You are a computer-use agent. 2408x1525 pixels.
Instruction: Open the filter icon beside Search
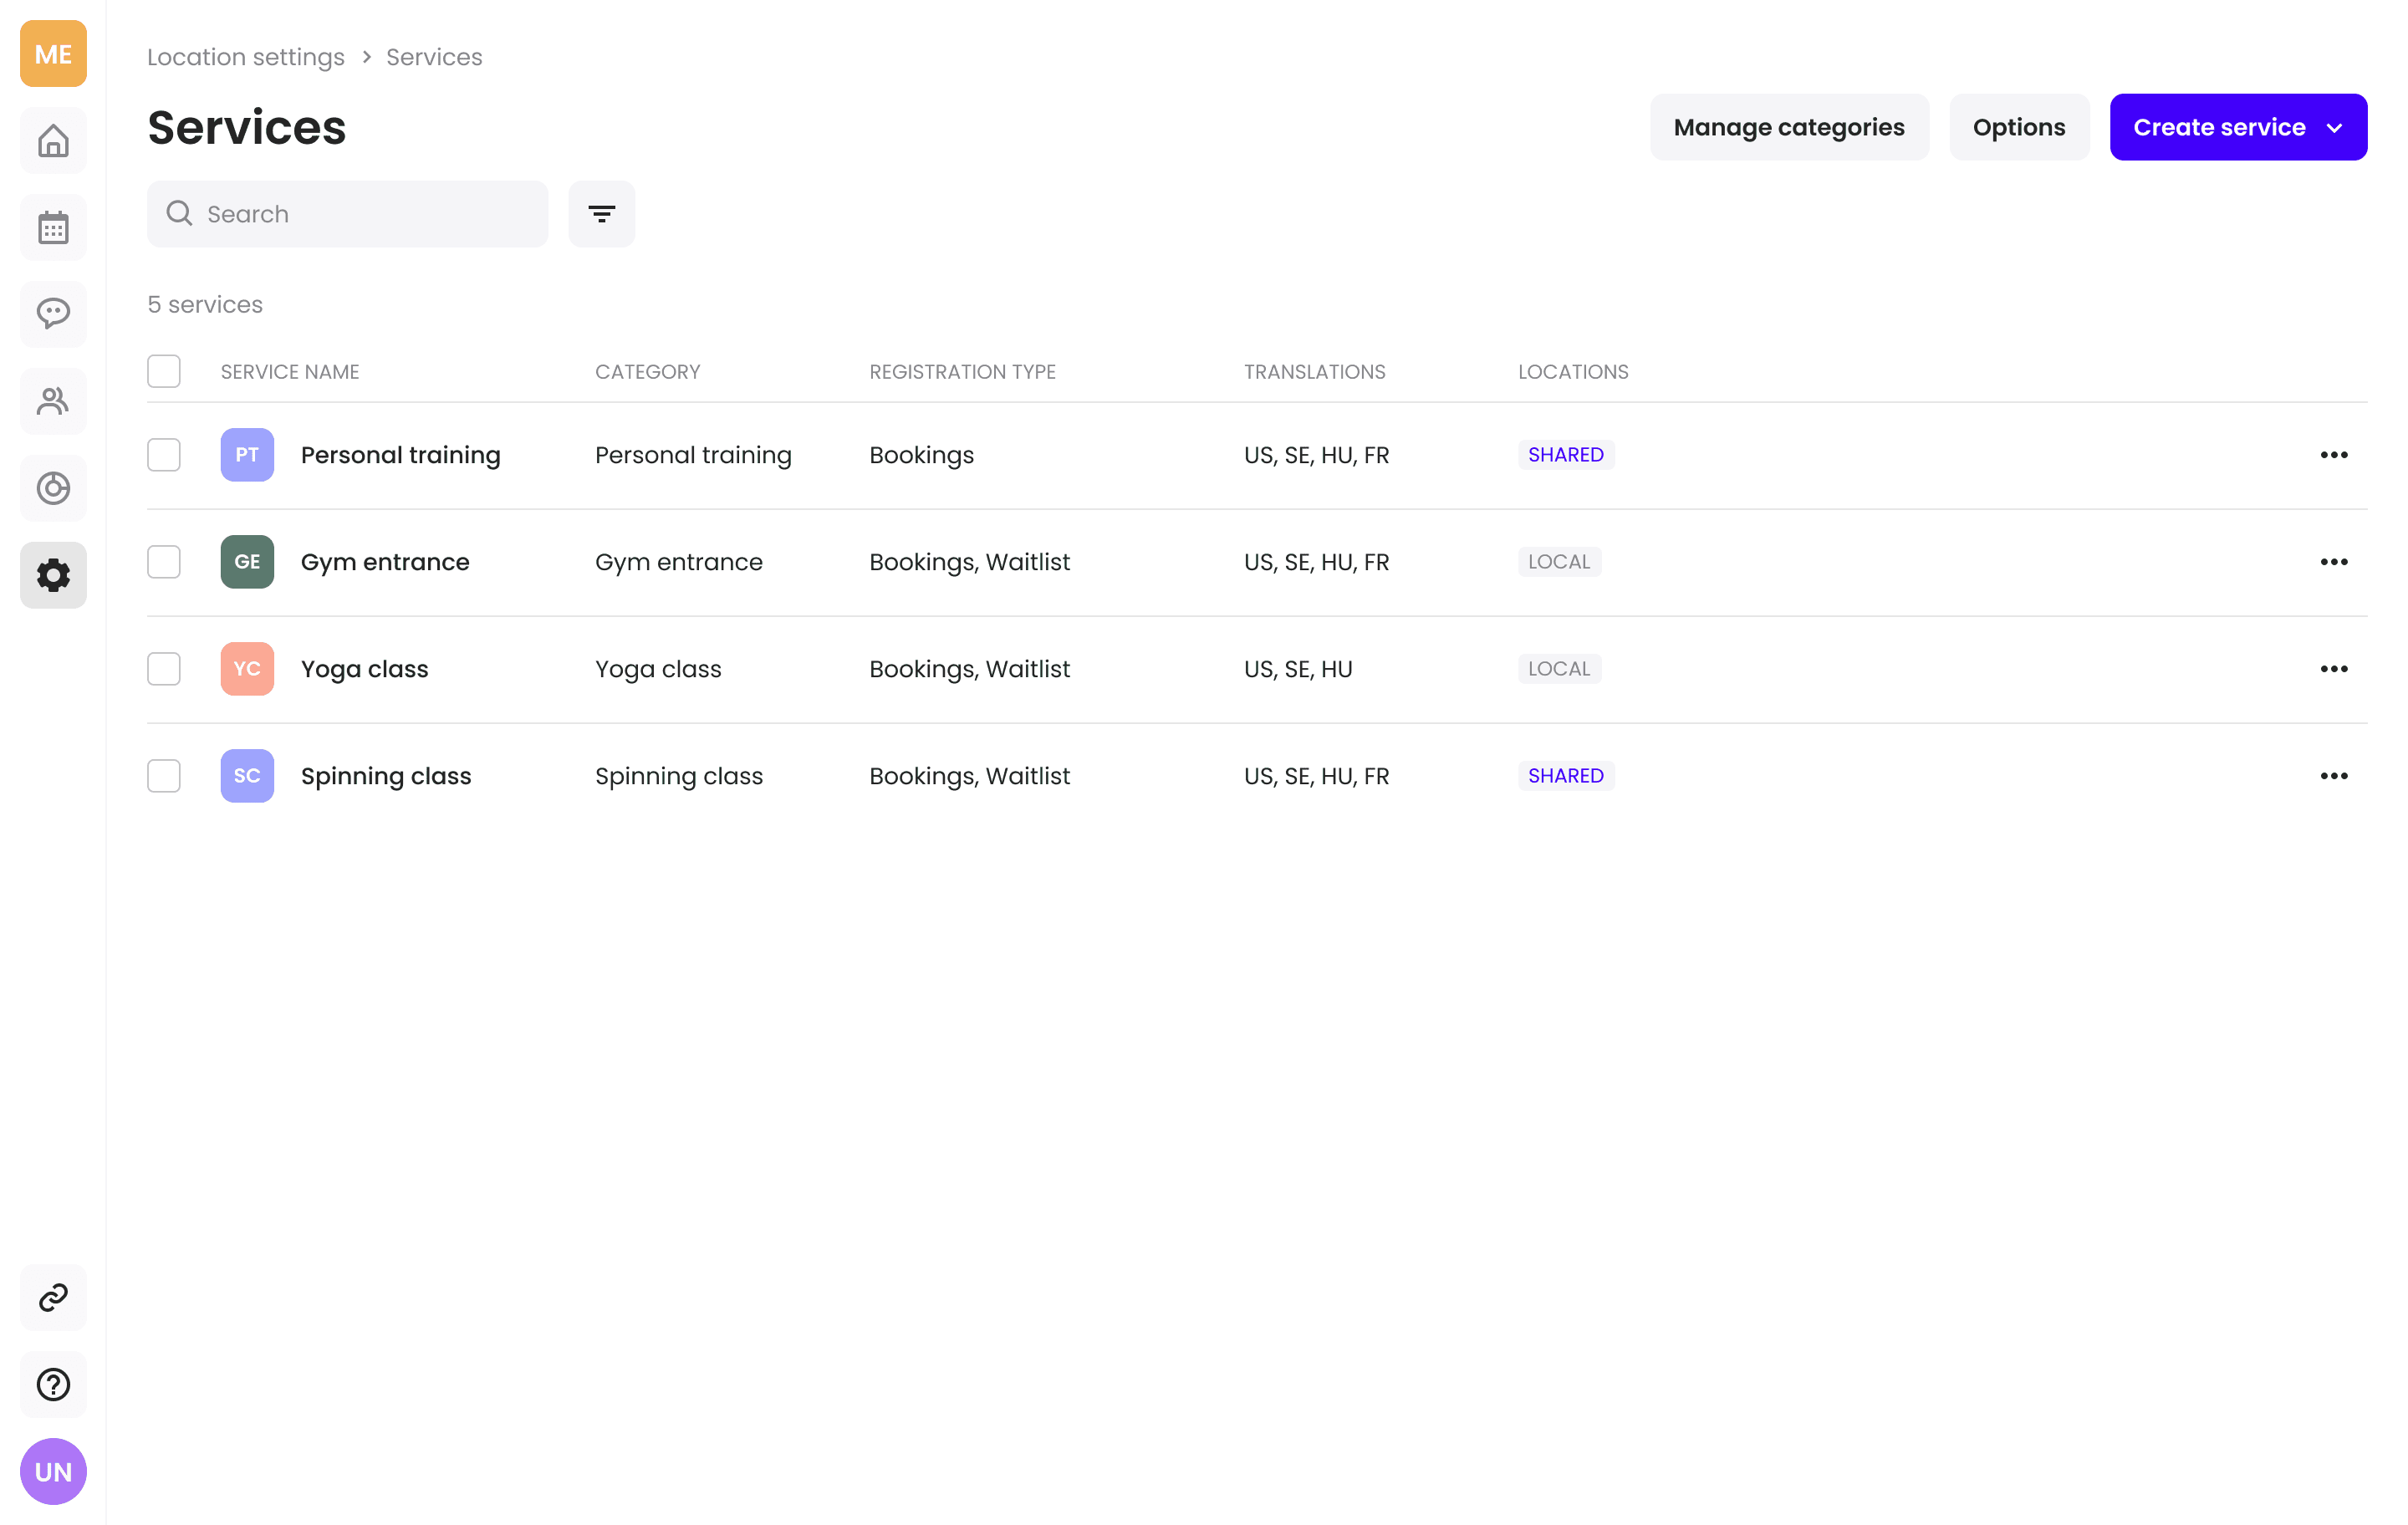602,214
